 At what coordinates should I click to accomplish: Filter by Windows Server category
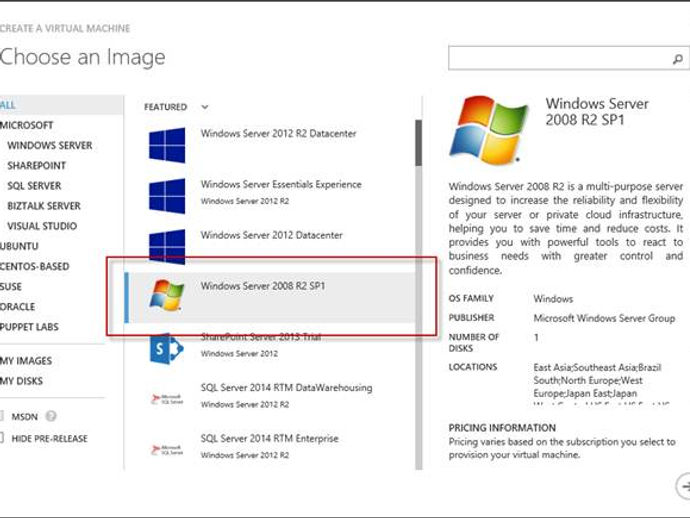[x=50, y=145]
